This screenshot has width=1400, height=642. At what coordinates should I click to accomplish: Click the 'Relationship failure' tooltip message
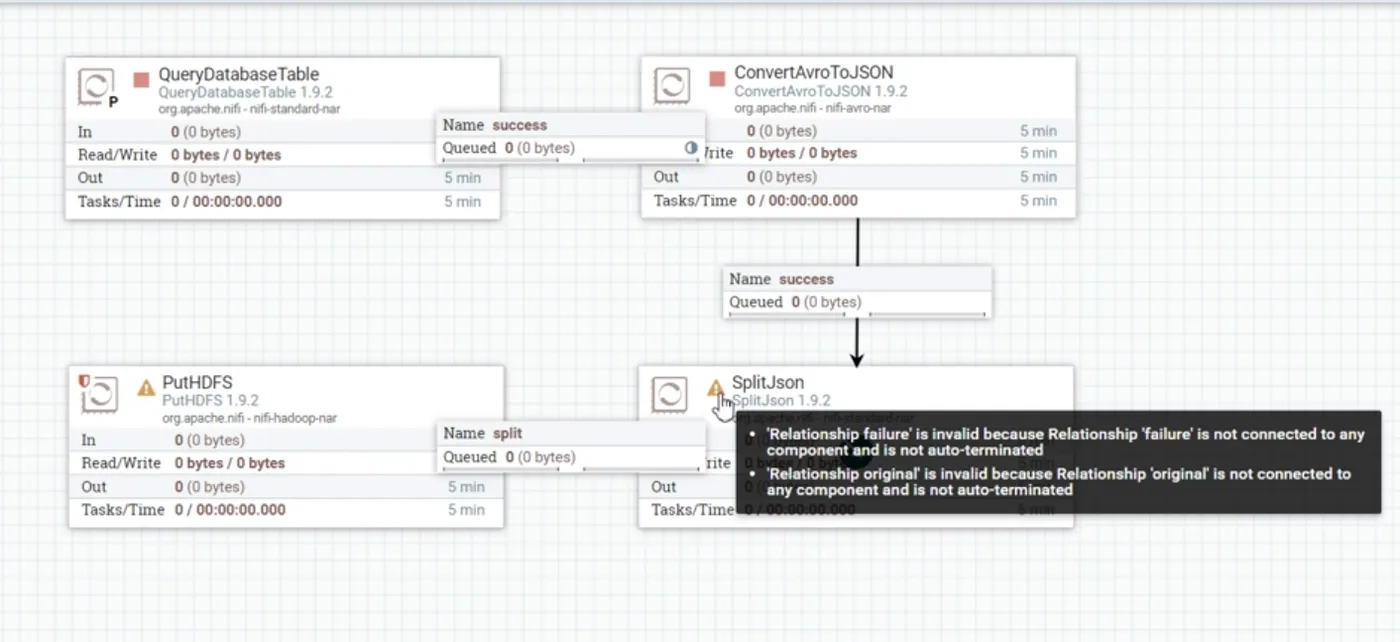point(1065,442)
